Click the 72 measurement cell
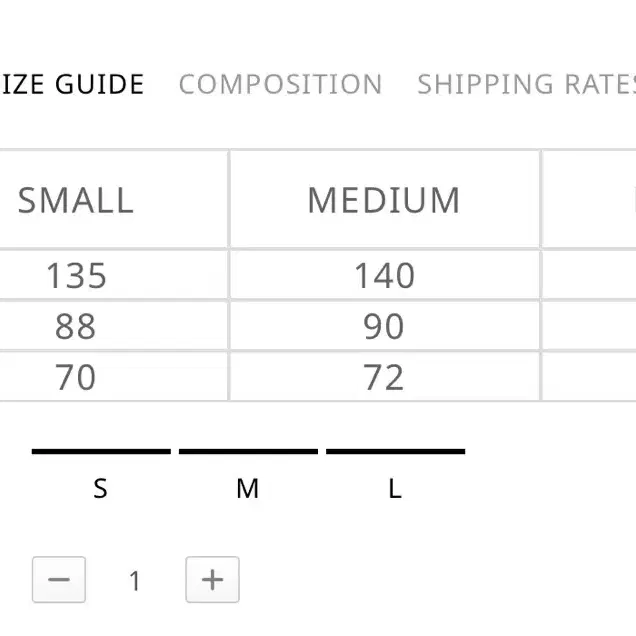 384,377
